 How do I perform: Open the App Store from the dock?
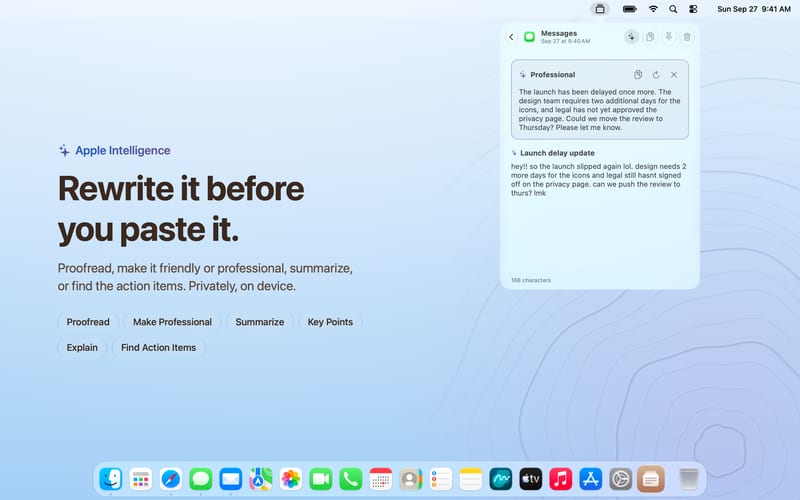pyautogui.click(x=591, y=479)
